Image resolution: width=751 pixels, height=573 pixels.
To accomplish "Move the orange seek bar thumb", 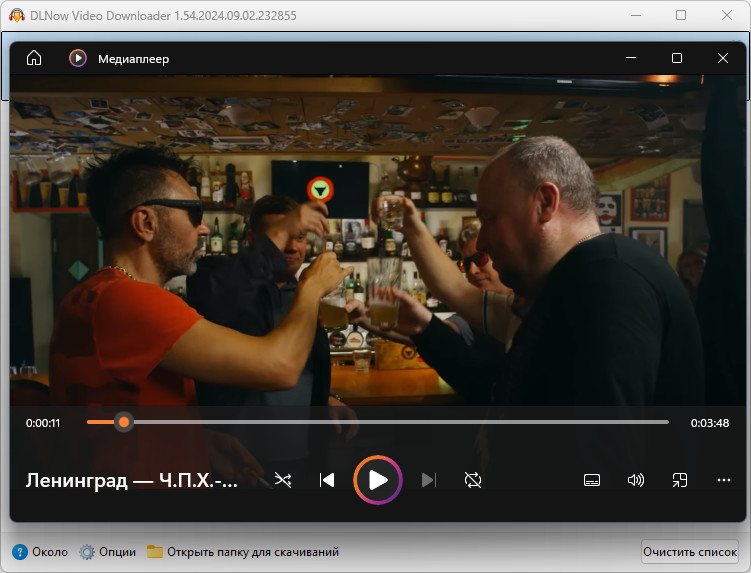I will 124,422.
